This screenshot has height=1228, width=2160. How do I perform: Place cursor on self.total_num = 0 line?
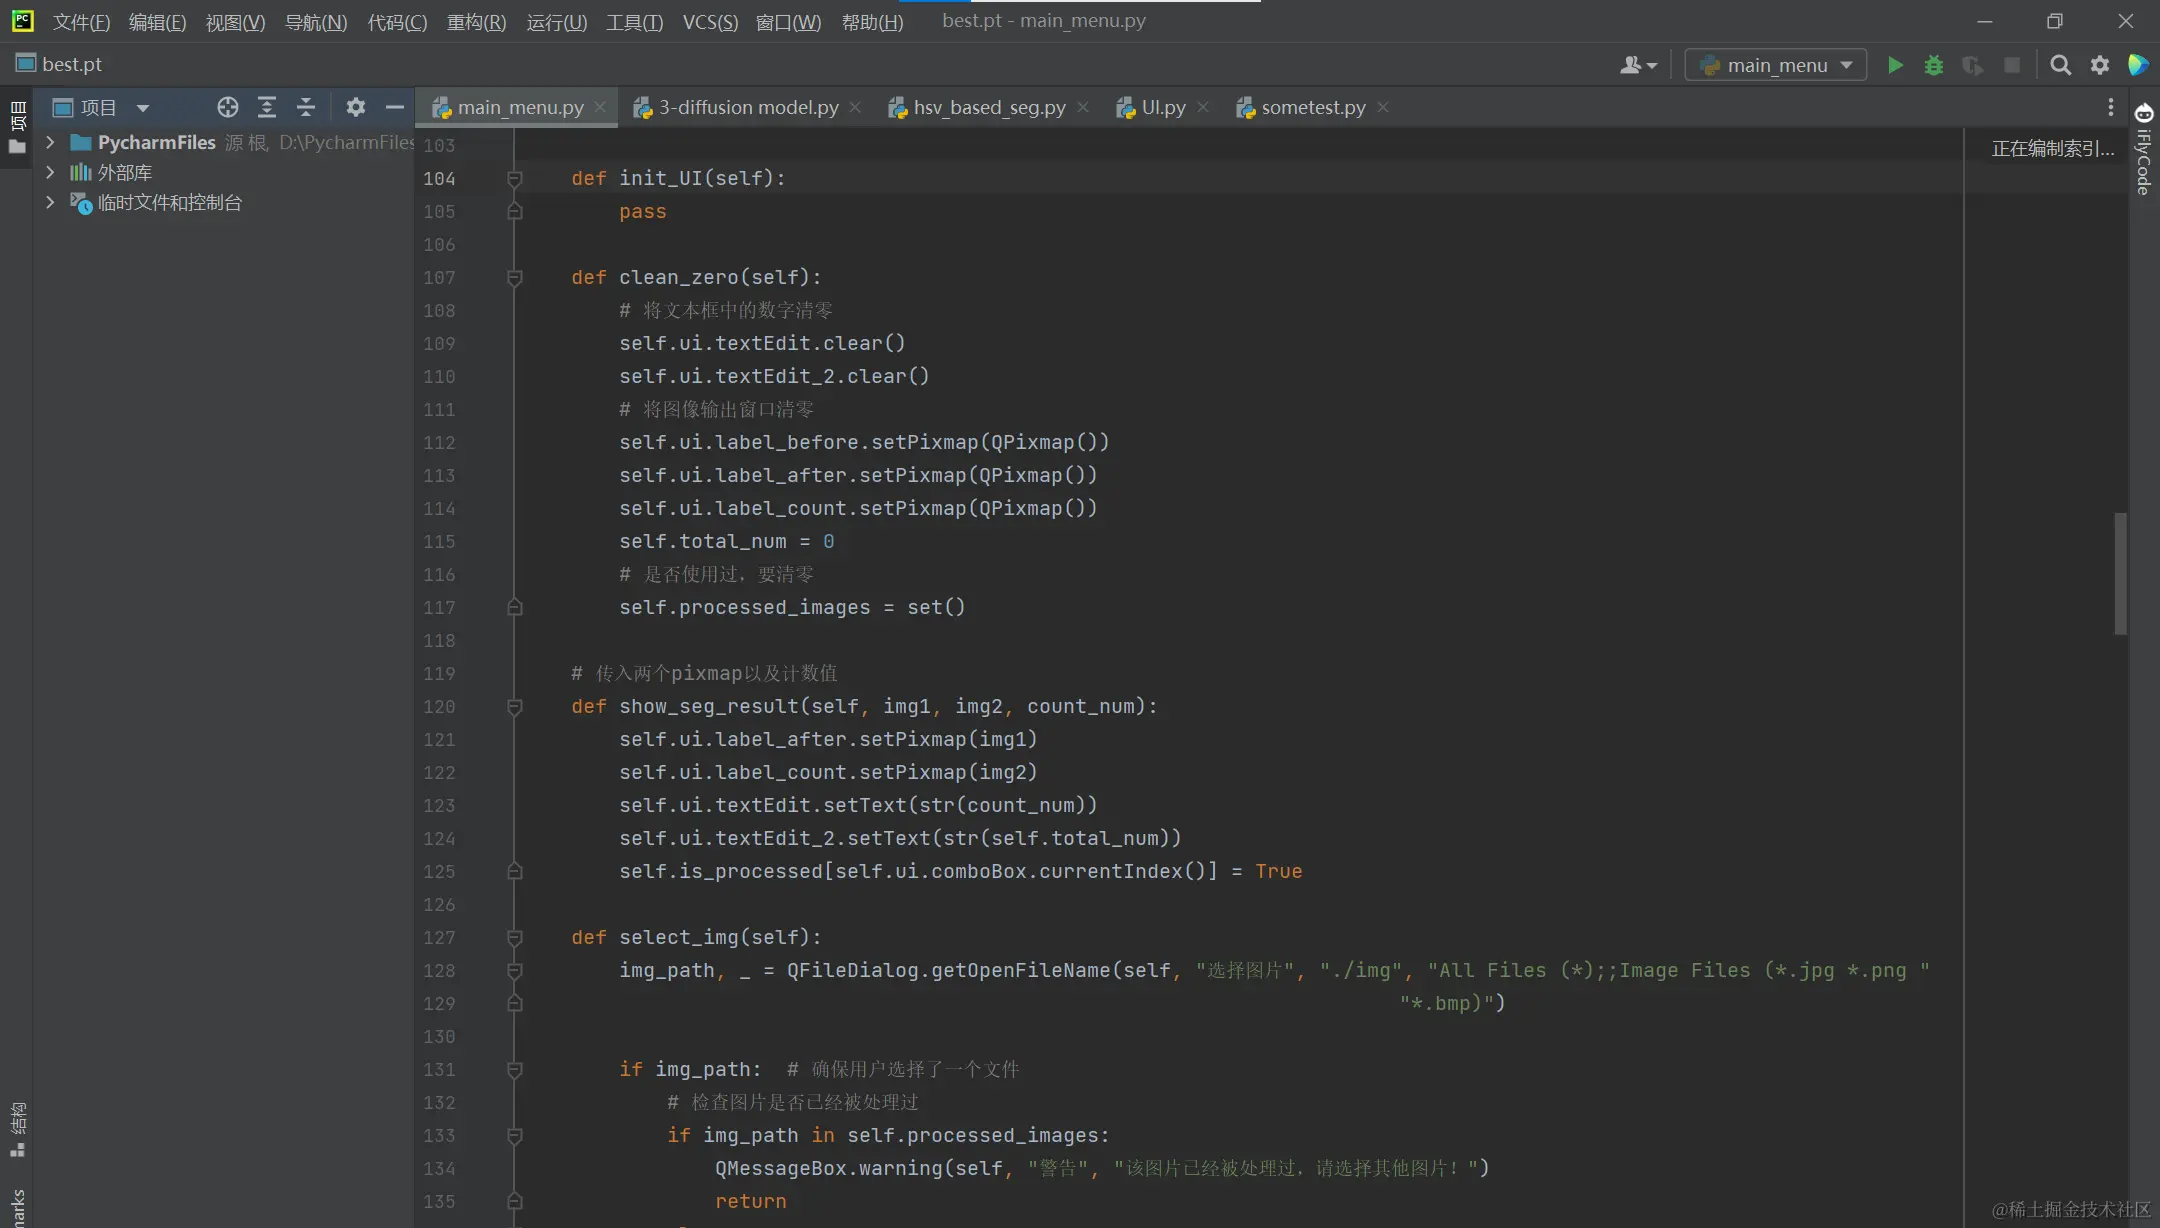pyautogui.click(x=726, y=541)
